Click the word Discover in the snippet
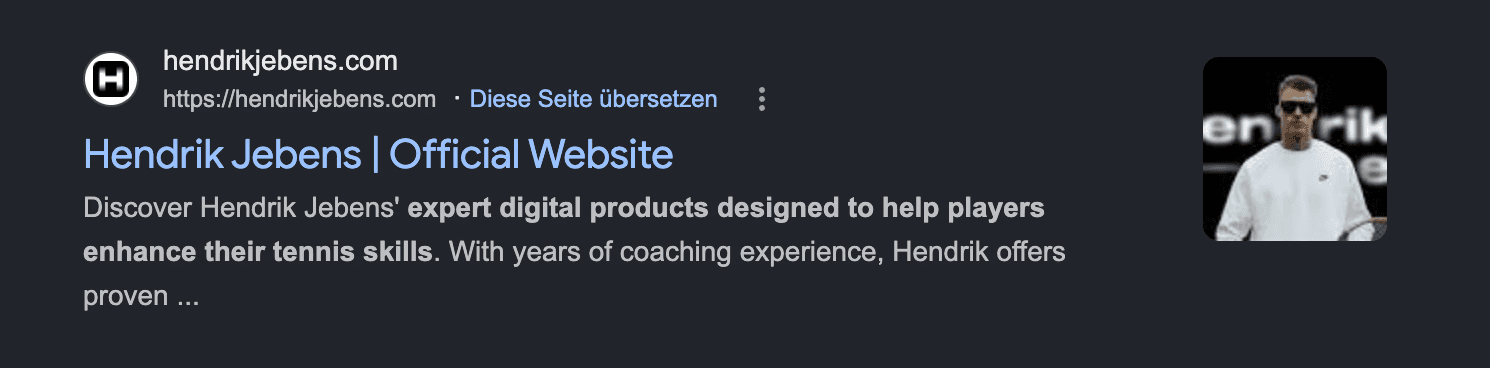Screen dimensions: 1490x368 tap(139, 210)
